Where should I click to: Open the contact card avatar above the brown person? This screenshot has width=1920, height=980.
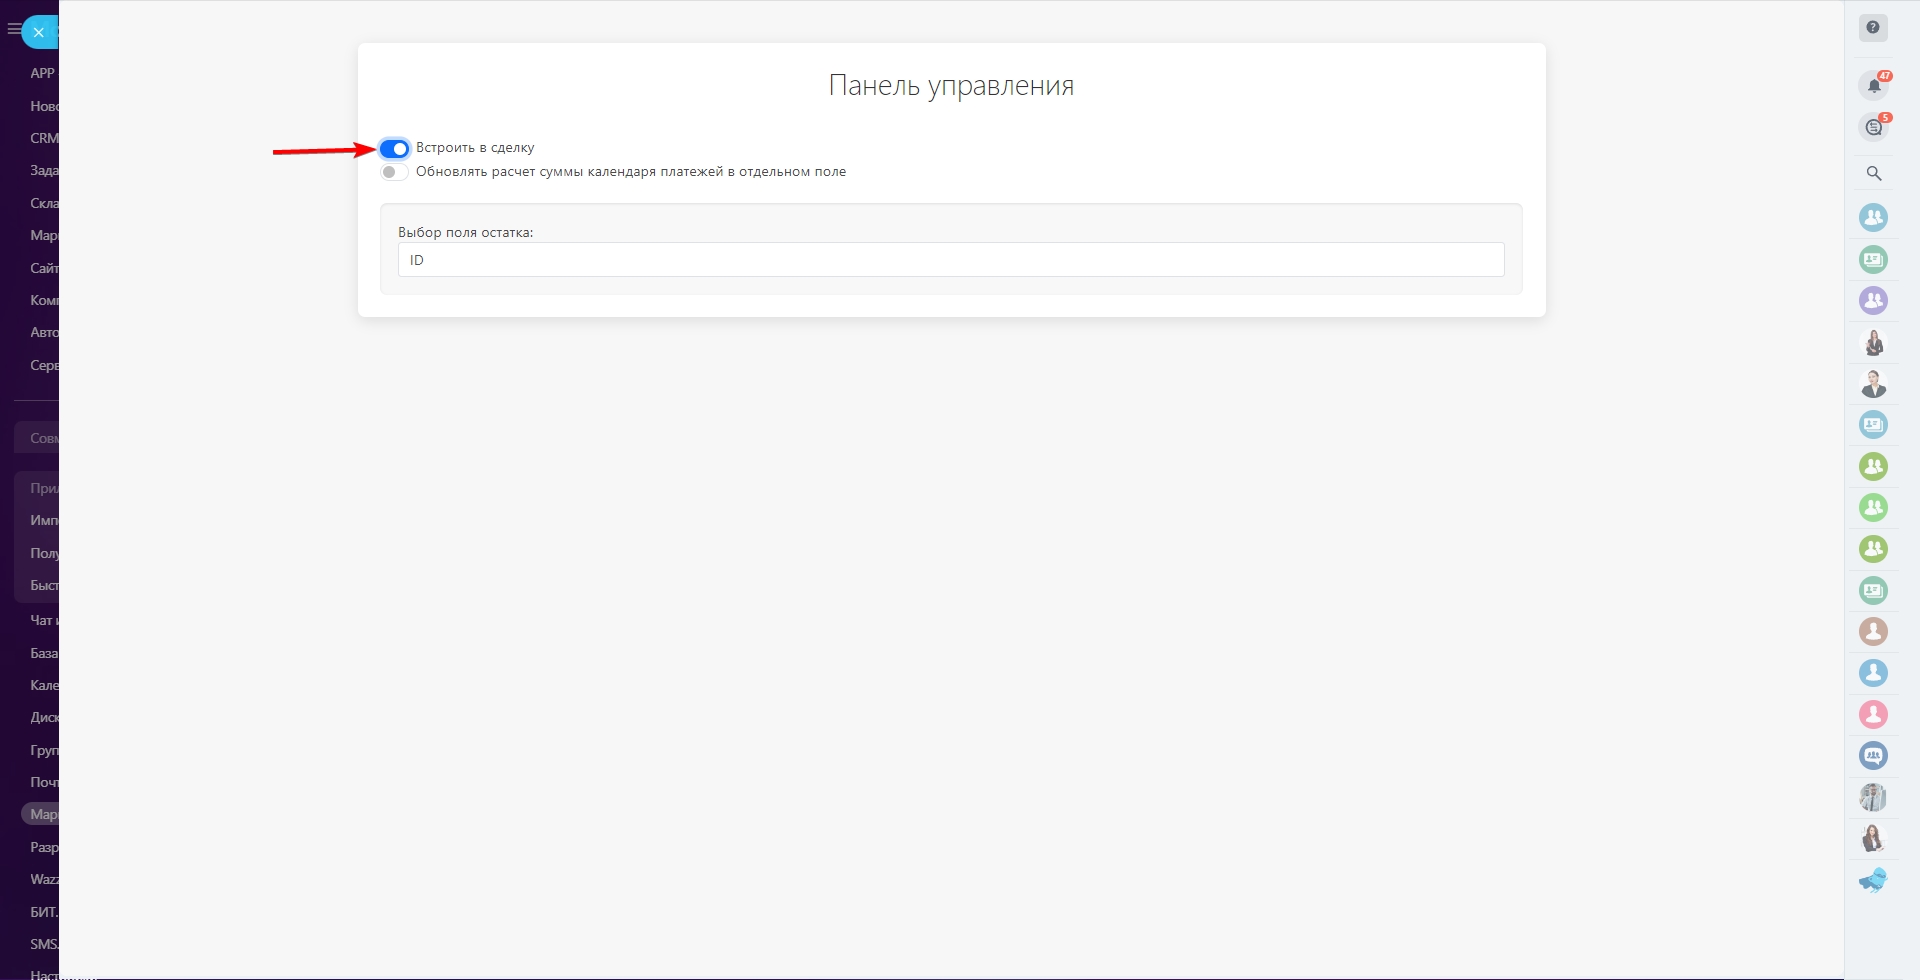pyautogui.click(x=1873, y=590)
